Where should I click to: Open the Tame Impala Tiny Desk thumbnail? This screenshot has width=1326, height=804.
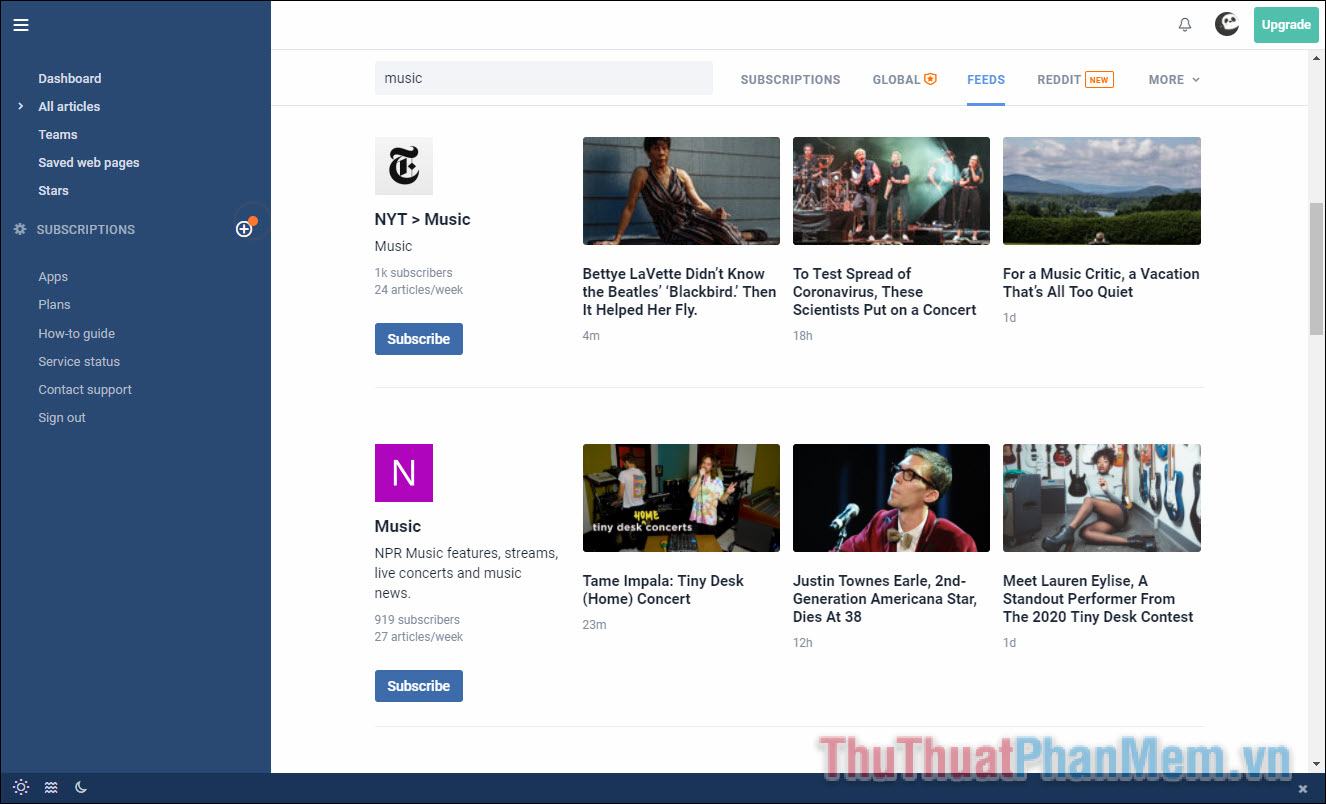tap(681, 498)
